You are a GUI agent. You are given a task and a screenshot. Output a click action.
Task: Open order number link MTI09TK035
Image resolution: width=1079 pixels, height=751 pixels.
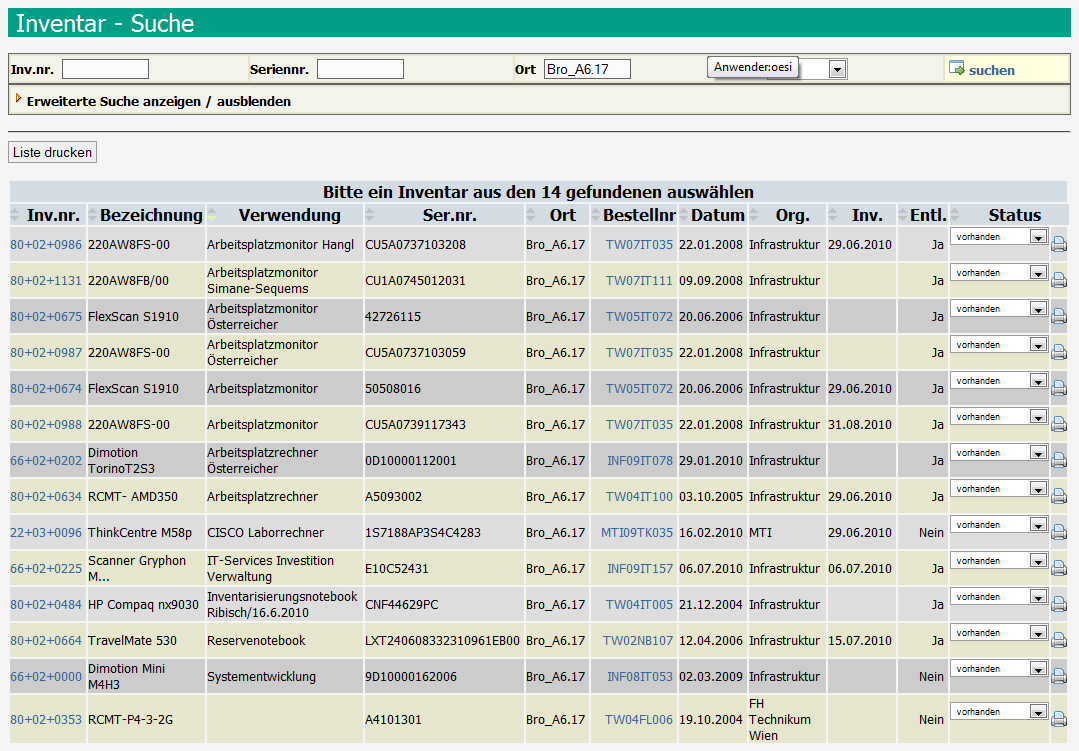[x=637, y=533]
